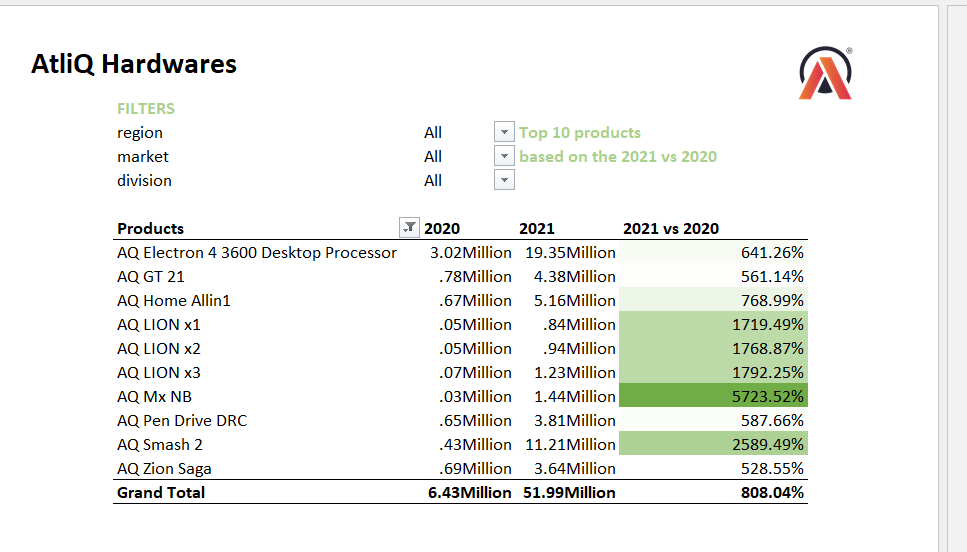The width and height of the screenshot is (967, 552).
Task: Click the 2020 column header cell
Action: [442, 228]
